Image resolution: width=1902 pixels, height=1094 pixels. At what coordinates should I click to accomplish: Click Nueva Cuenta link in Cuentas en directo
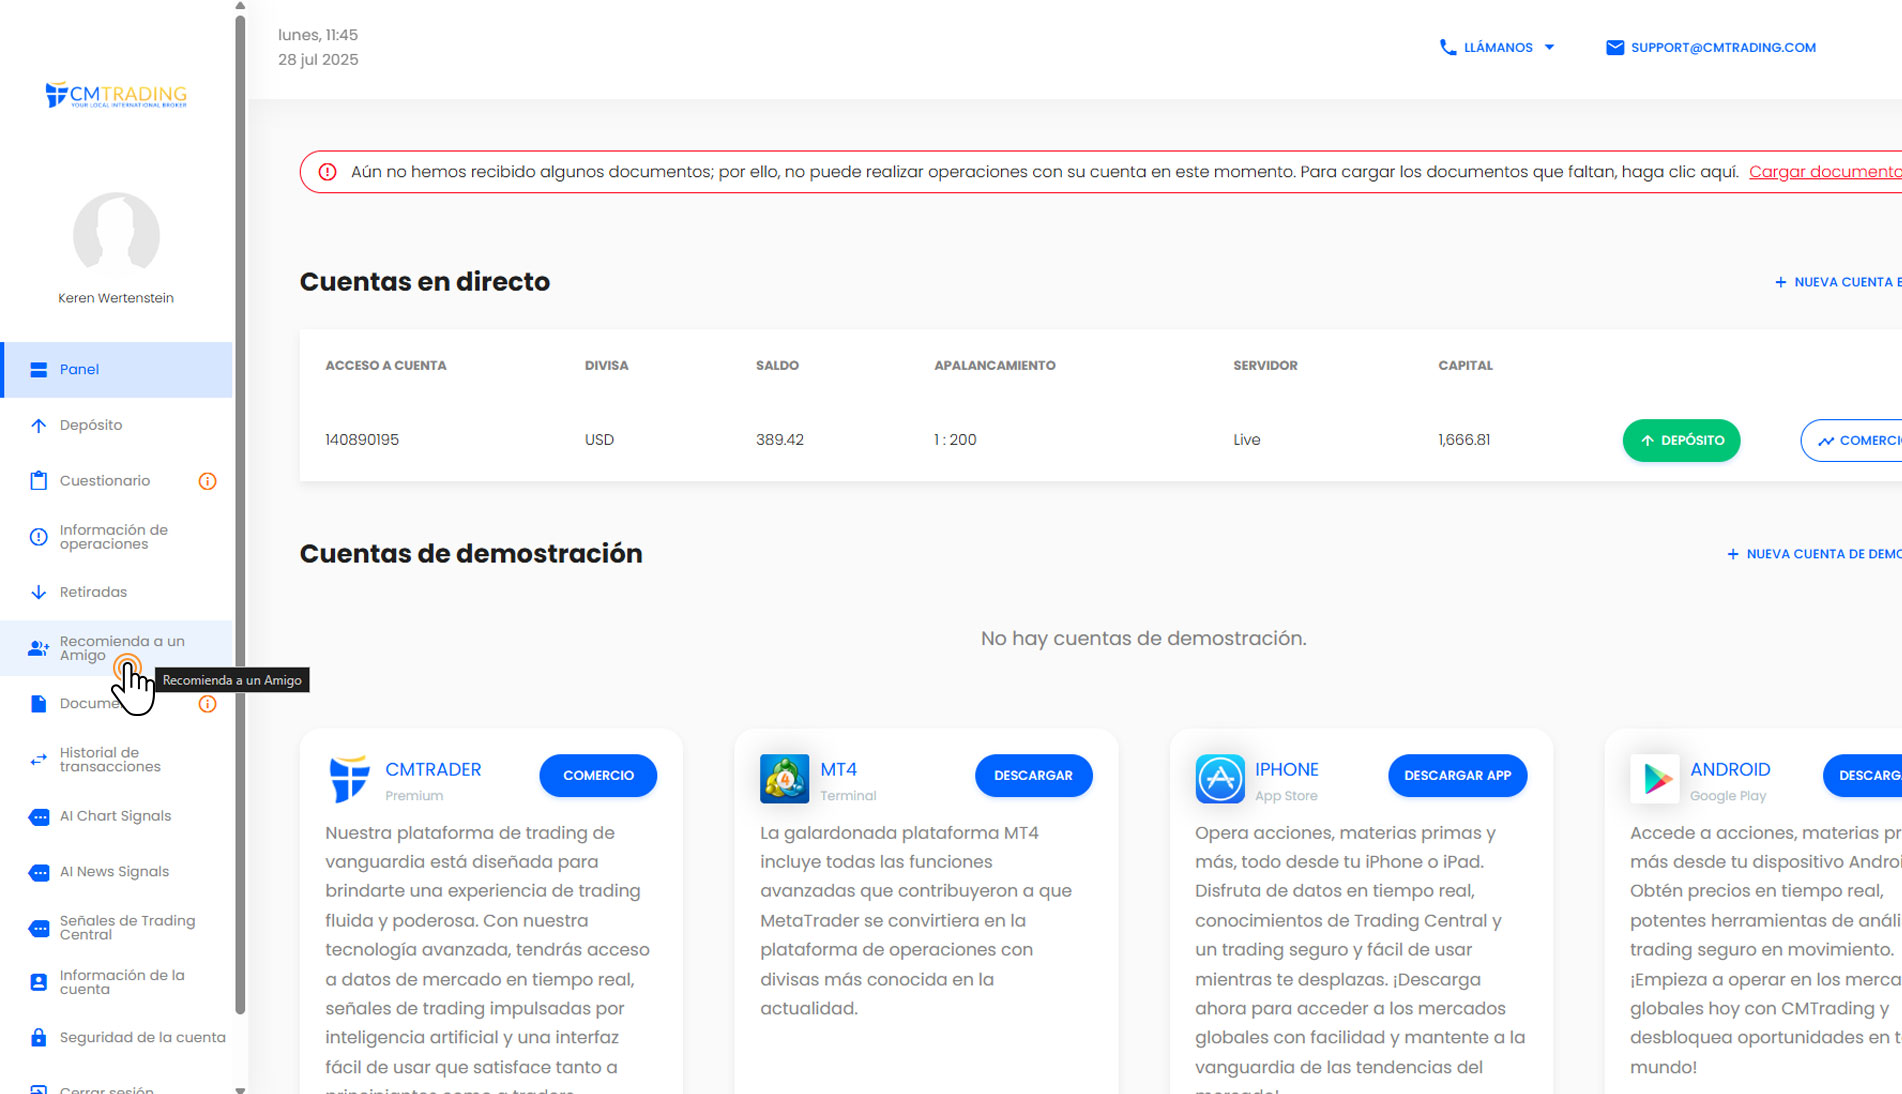tap(1838, 282)
